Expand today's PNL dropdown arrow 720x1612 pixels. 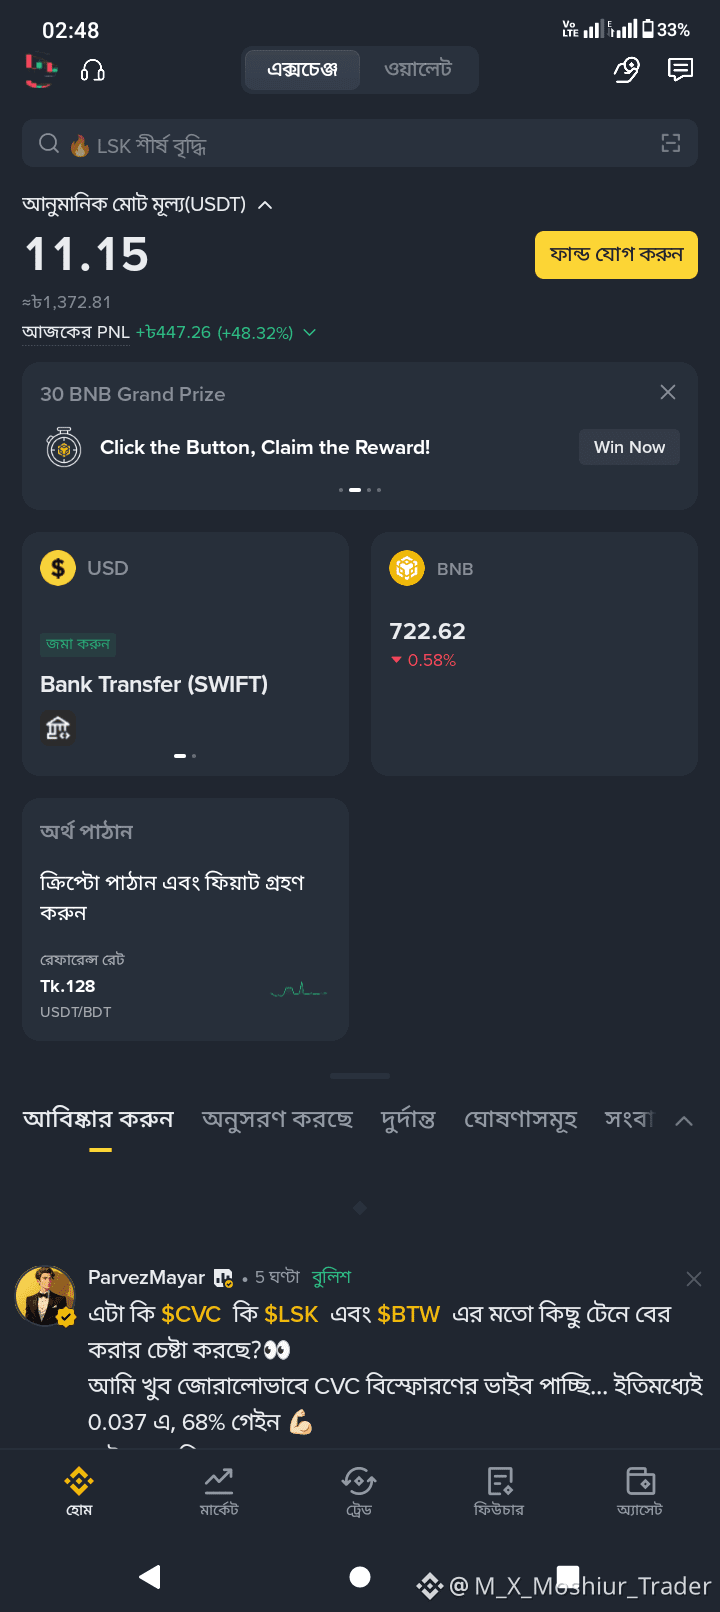[x=309, y=332]
